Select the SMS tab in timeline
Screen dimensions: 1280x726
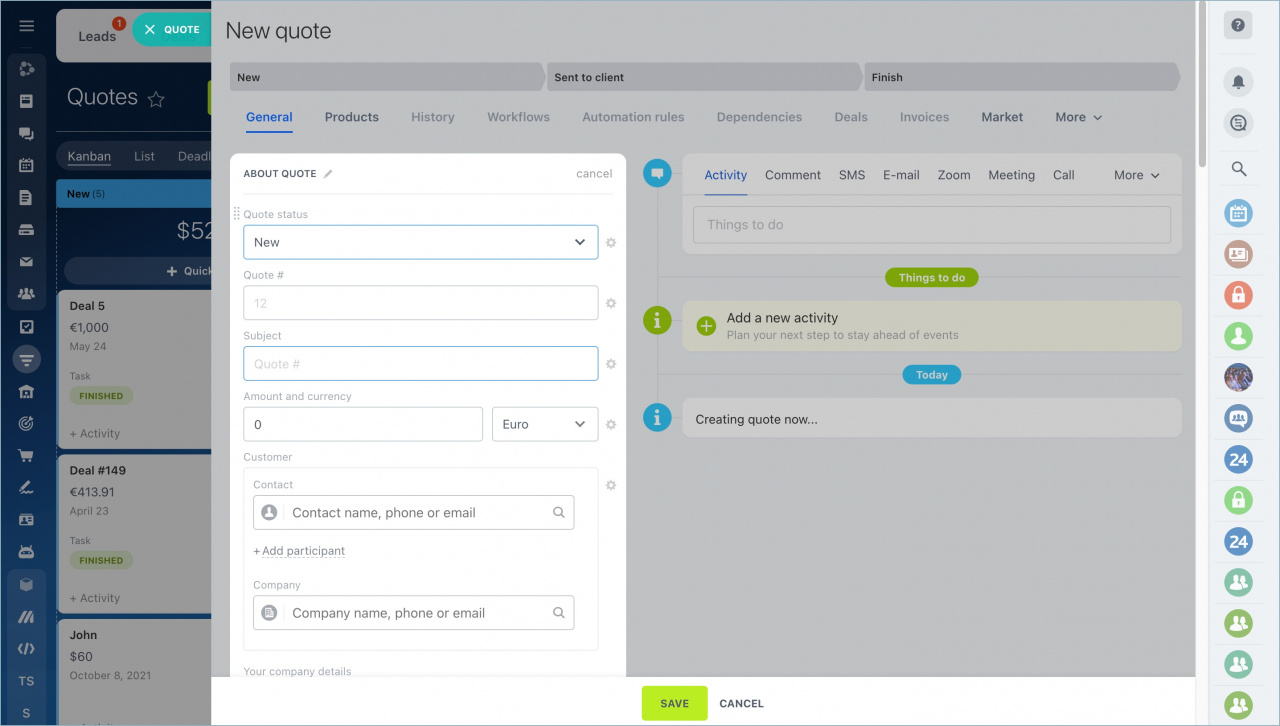852,175
